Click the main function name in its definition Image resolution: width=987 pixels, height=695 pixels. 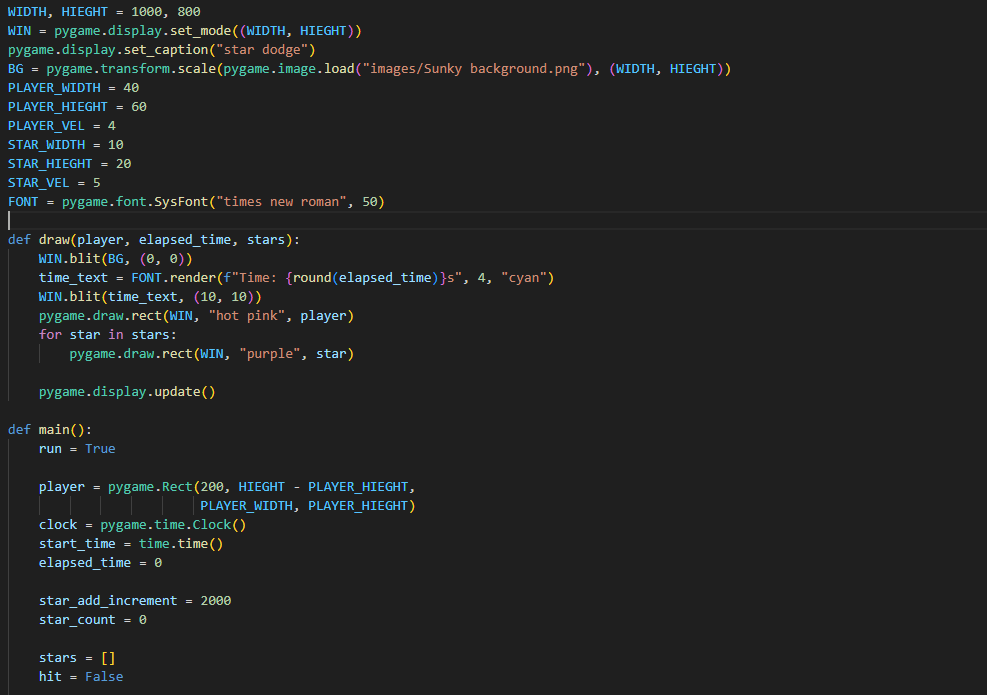(54, 430)
